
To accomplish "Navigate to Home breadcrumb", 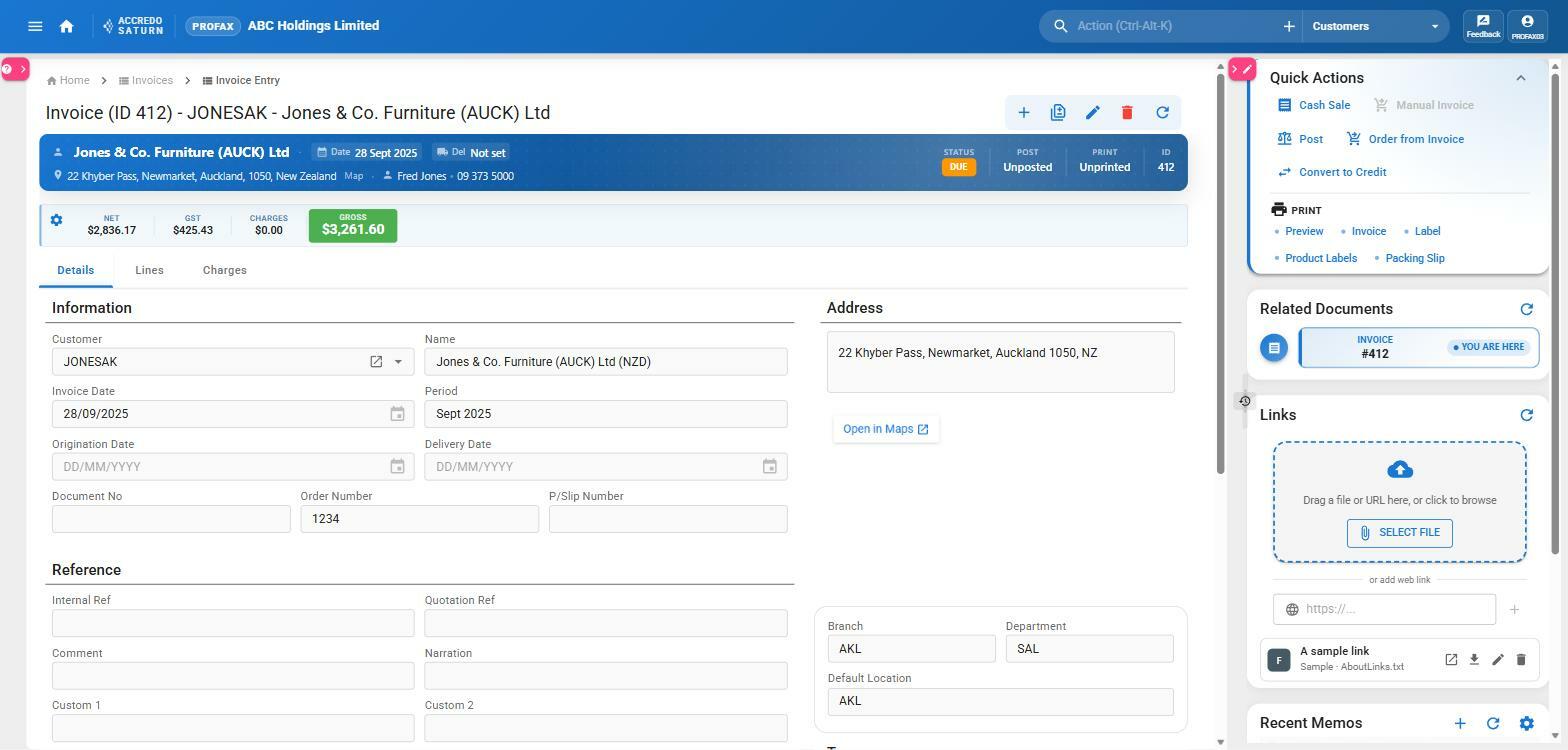I will coord(68,81).
